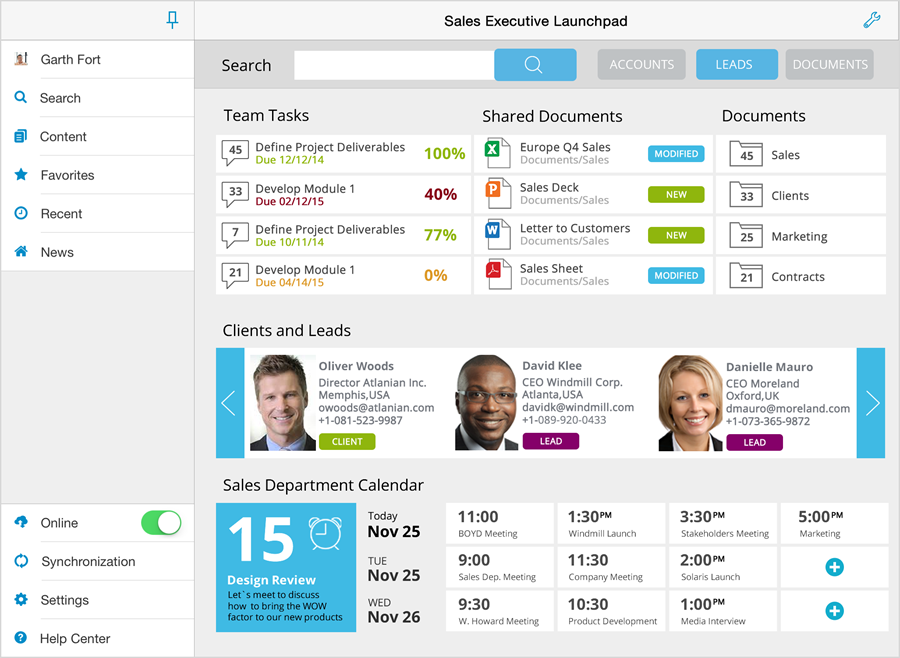
Task: Open the Sales Sheet PDF document
Action: coord(552,274)
